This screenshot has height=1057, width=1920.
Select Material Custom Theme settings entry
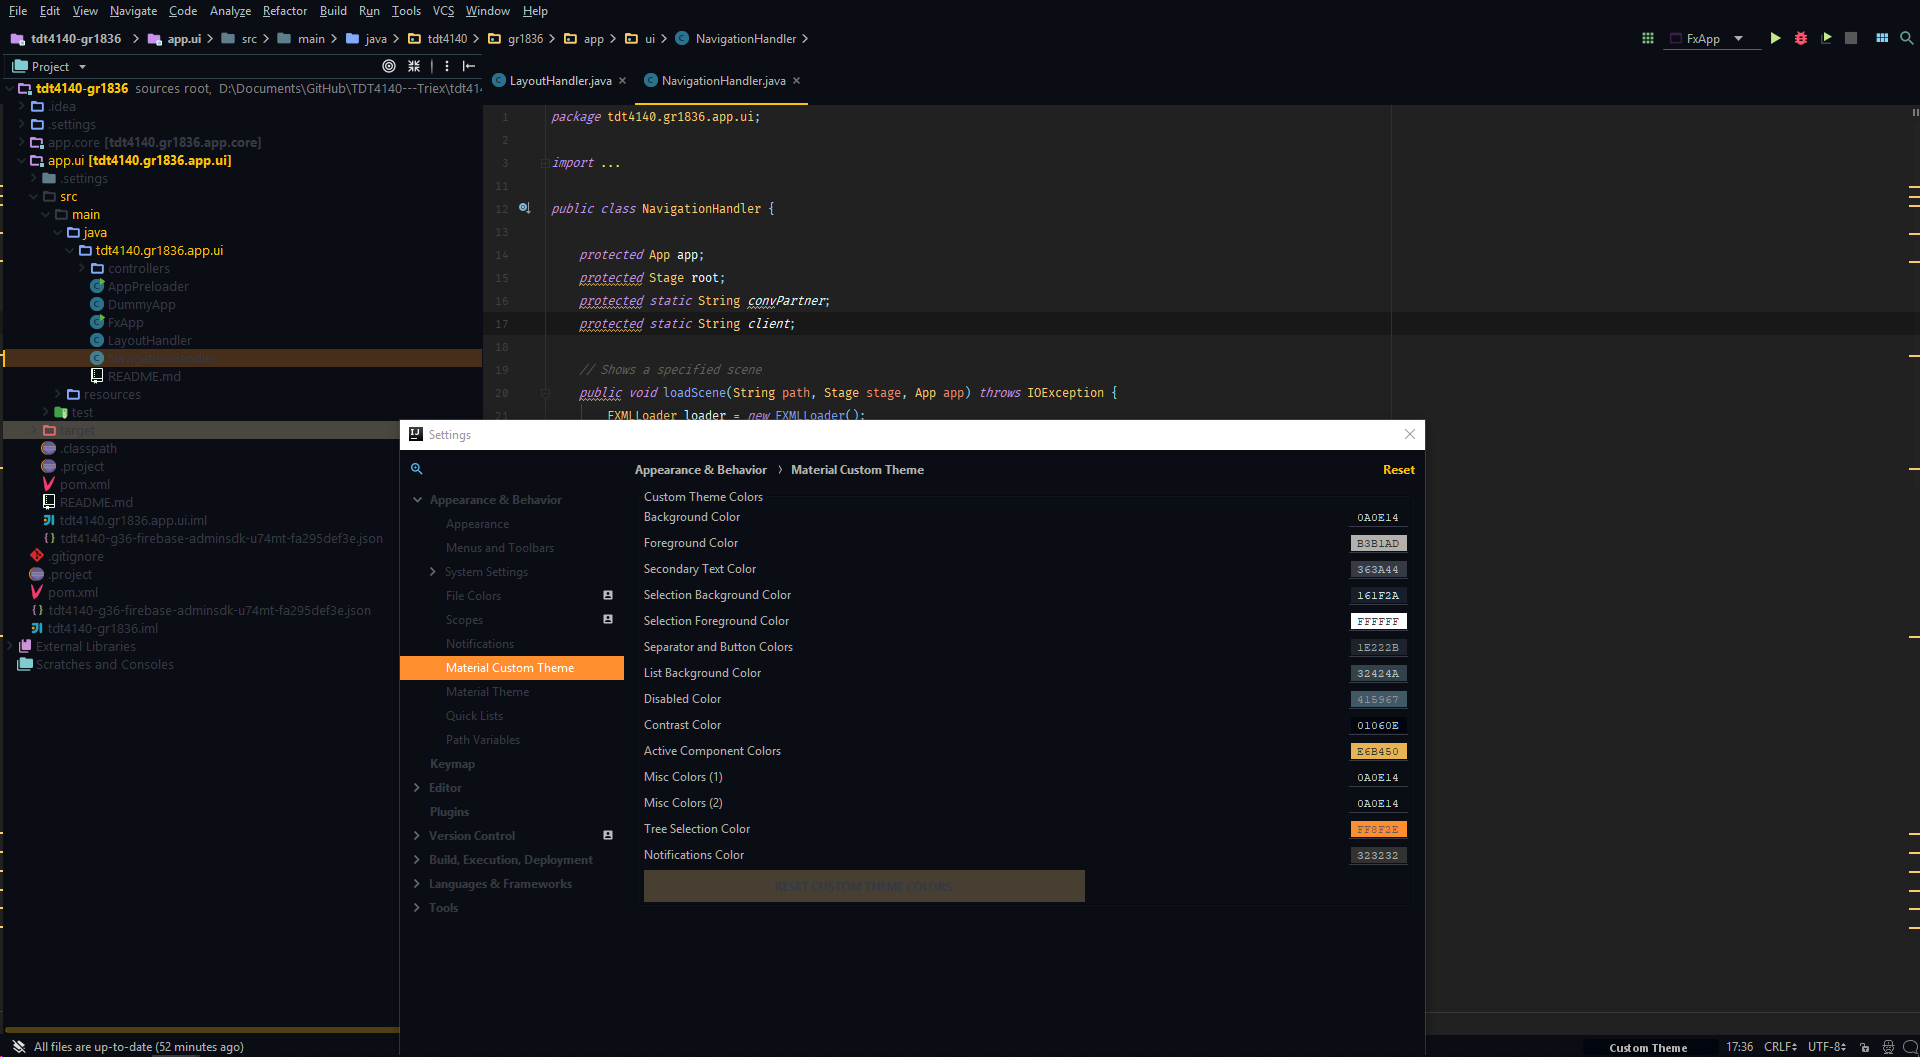pyautogui.click(x=512, y=668)
